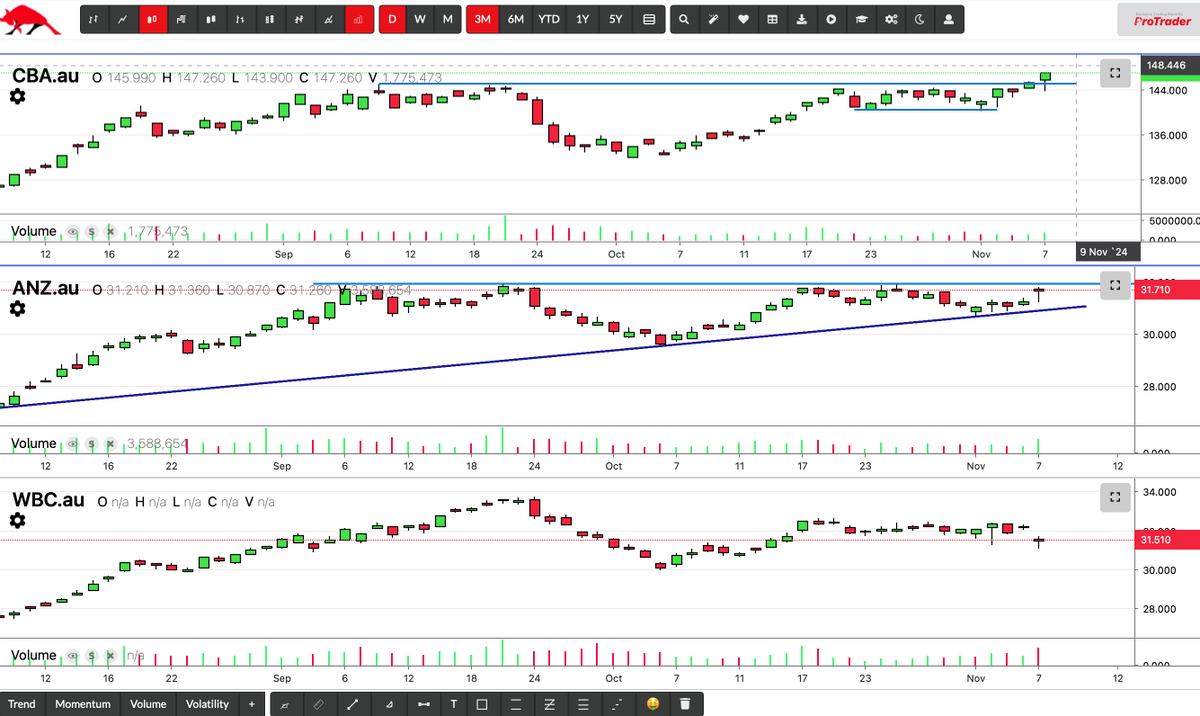Select the D daily interval
This screenshot has width=1200, height=716.
(391, 19)
